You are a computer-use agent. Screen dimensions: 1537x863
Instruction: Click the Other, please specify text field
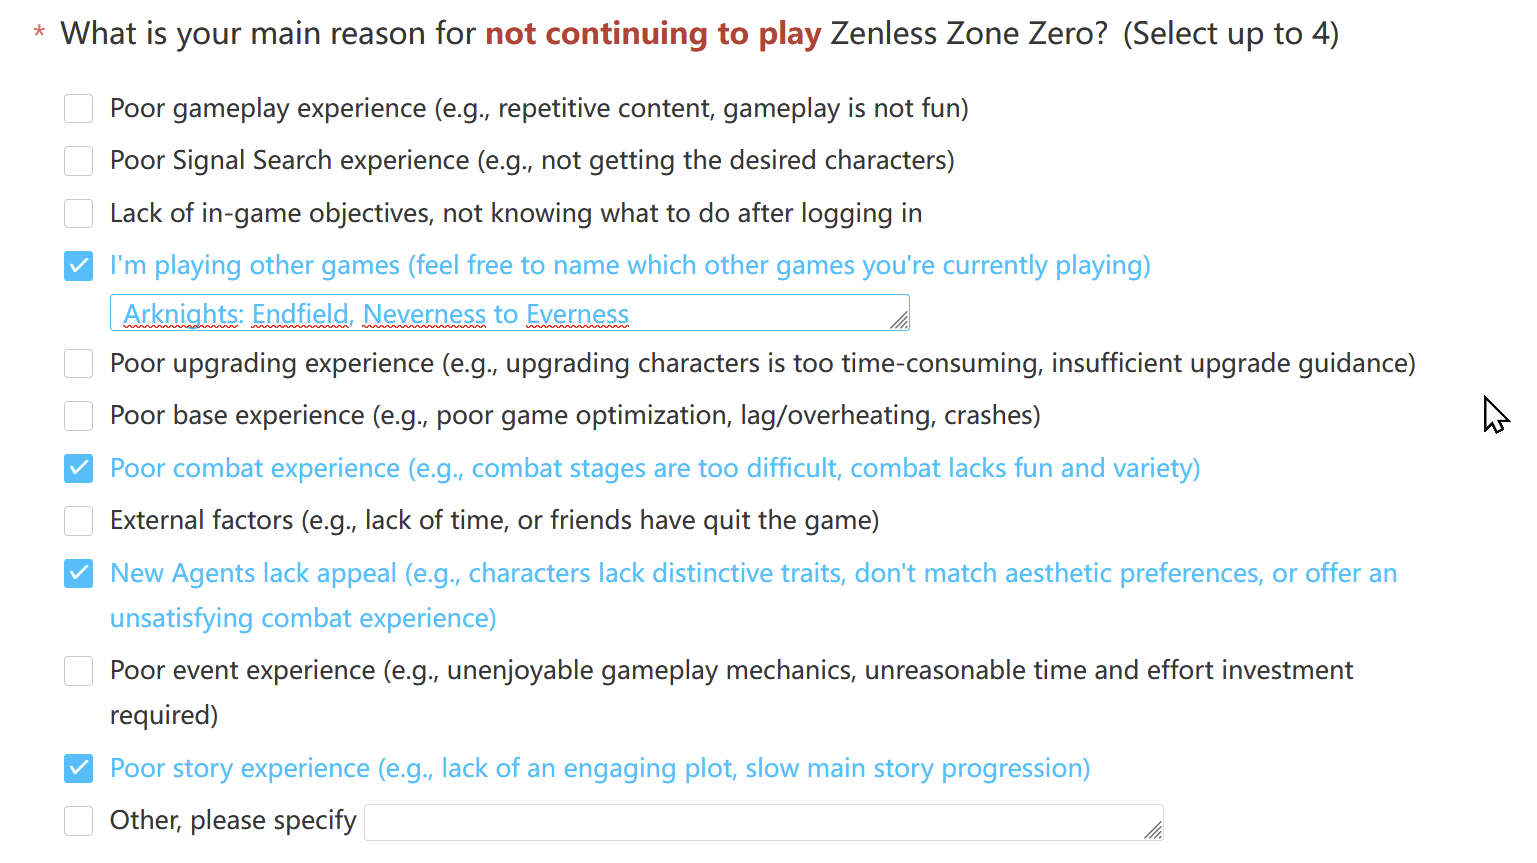coord(764,823)
